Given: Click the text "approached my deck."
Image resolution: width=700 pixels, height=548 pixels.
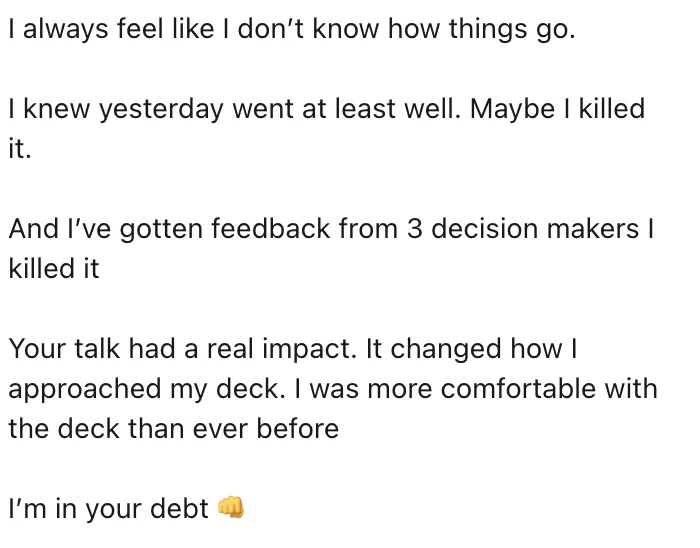Looking at the screenshot, I should tap(138, 388).
